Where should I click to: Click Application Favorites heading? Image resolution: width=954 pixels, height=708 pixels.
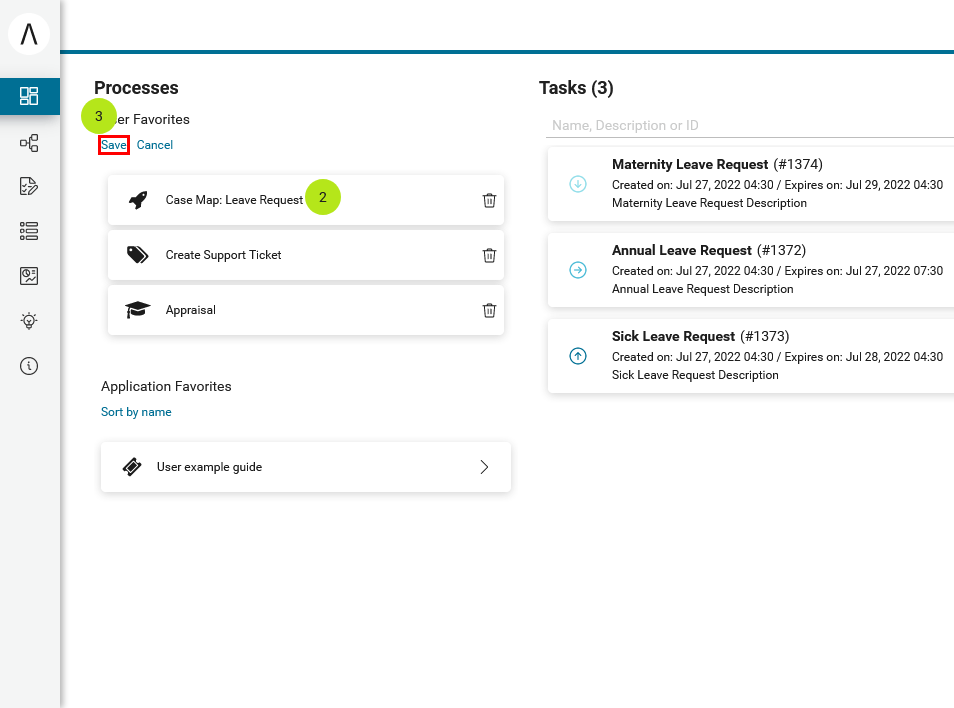coord(166,386)
